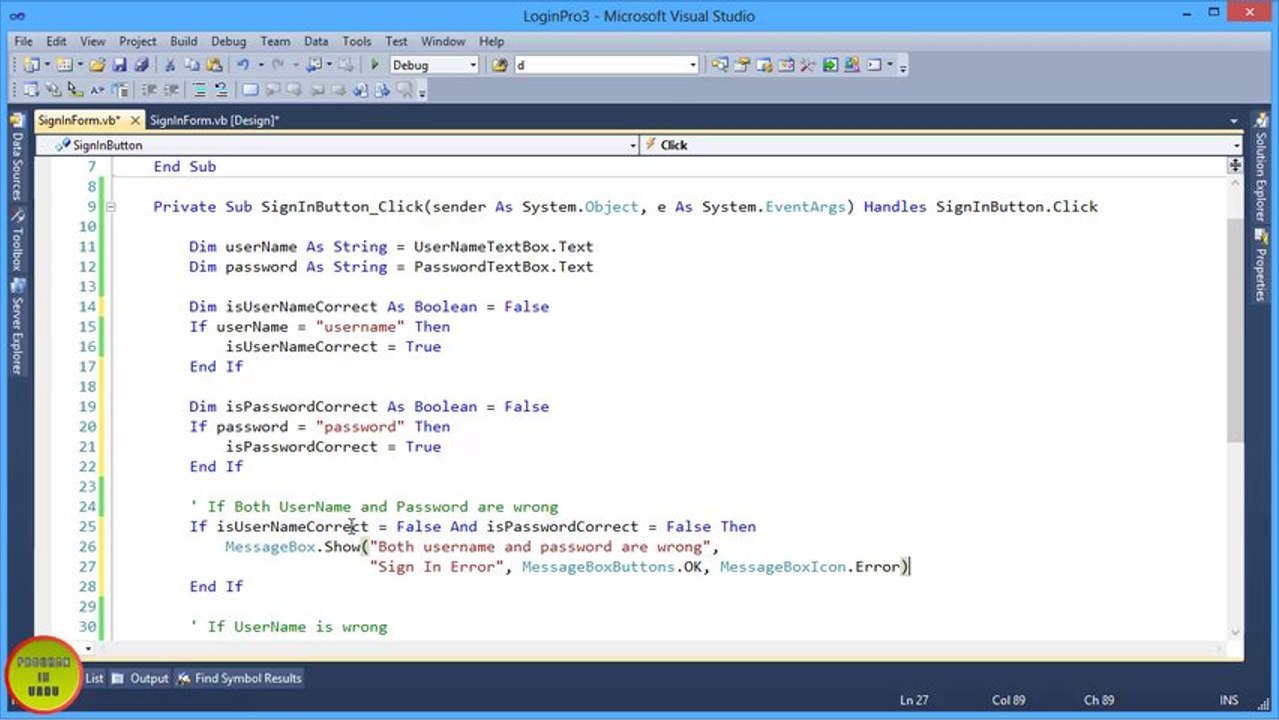Click the Copy toolbar icon
This screenshot has width=1279, height=720.
click(192, 65)
